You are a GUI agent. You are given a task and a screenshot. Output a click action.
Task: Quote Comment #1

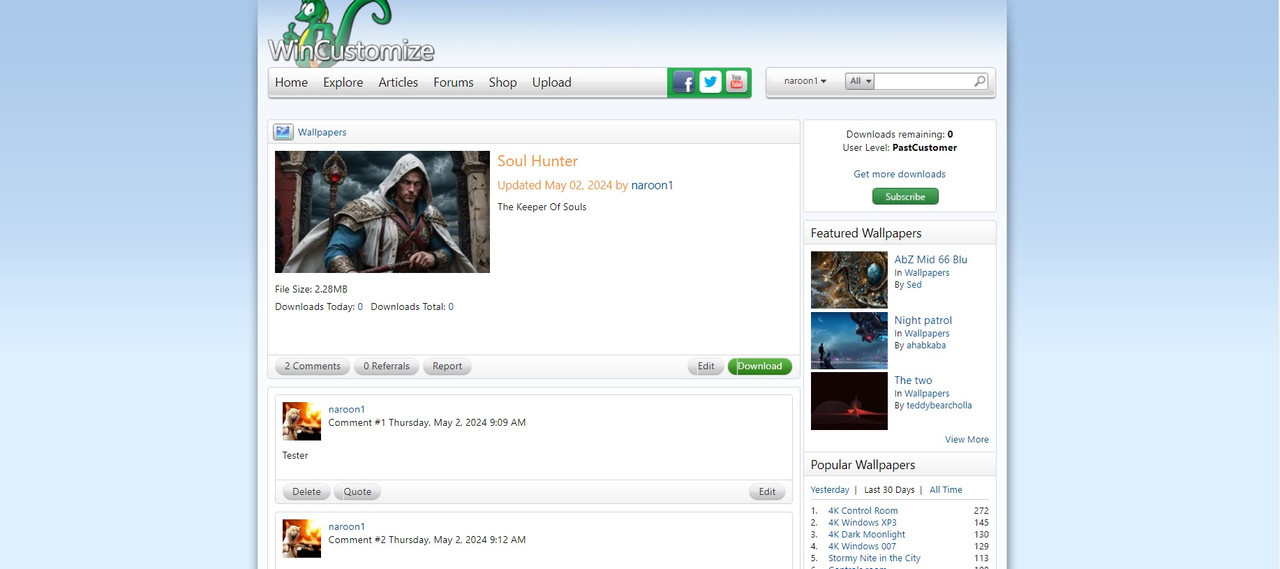tap(357, 492)
